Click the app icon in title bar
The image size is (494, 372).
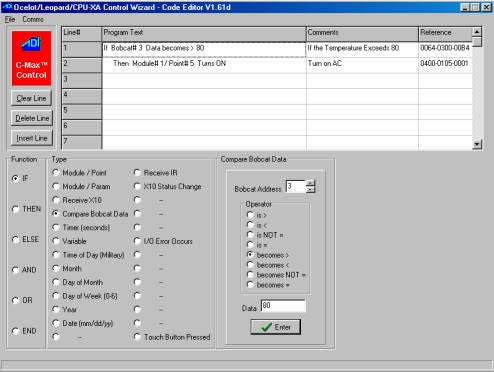7,7
